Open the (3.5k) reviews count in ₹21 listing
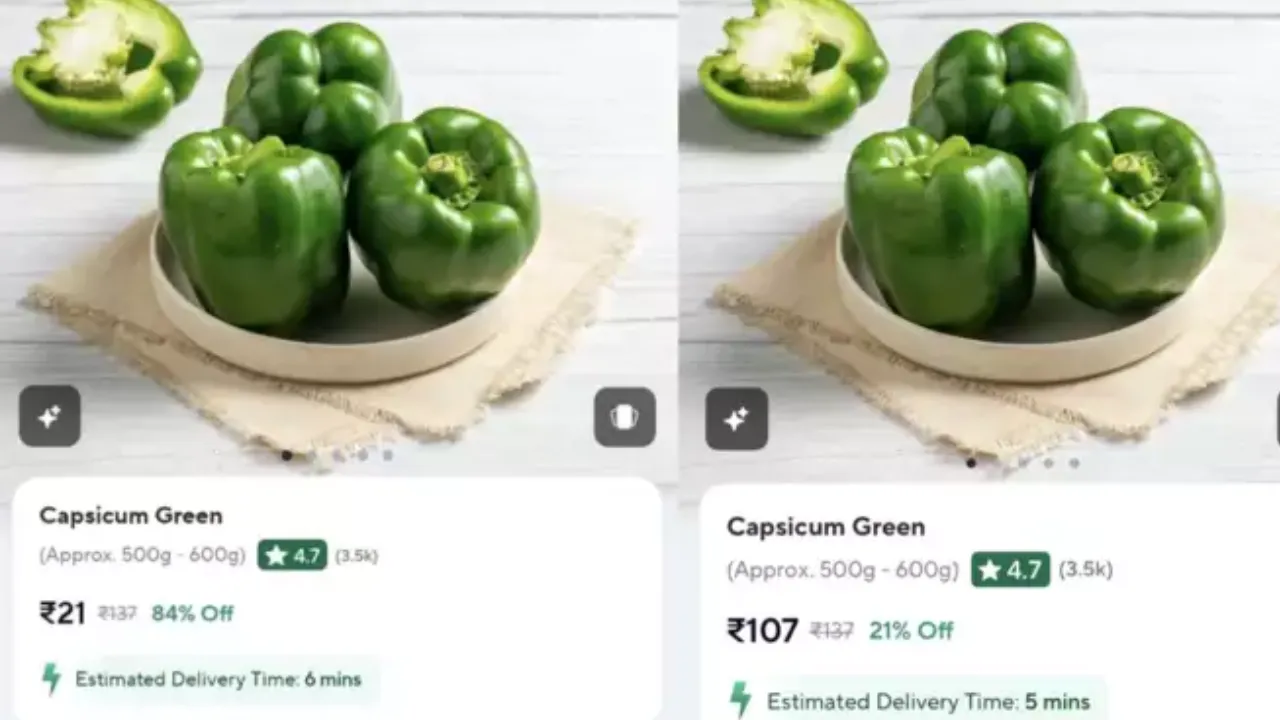Screen dimensions: 1280x720 (x=356, y=556)
